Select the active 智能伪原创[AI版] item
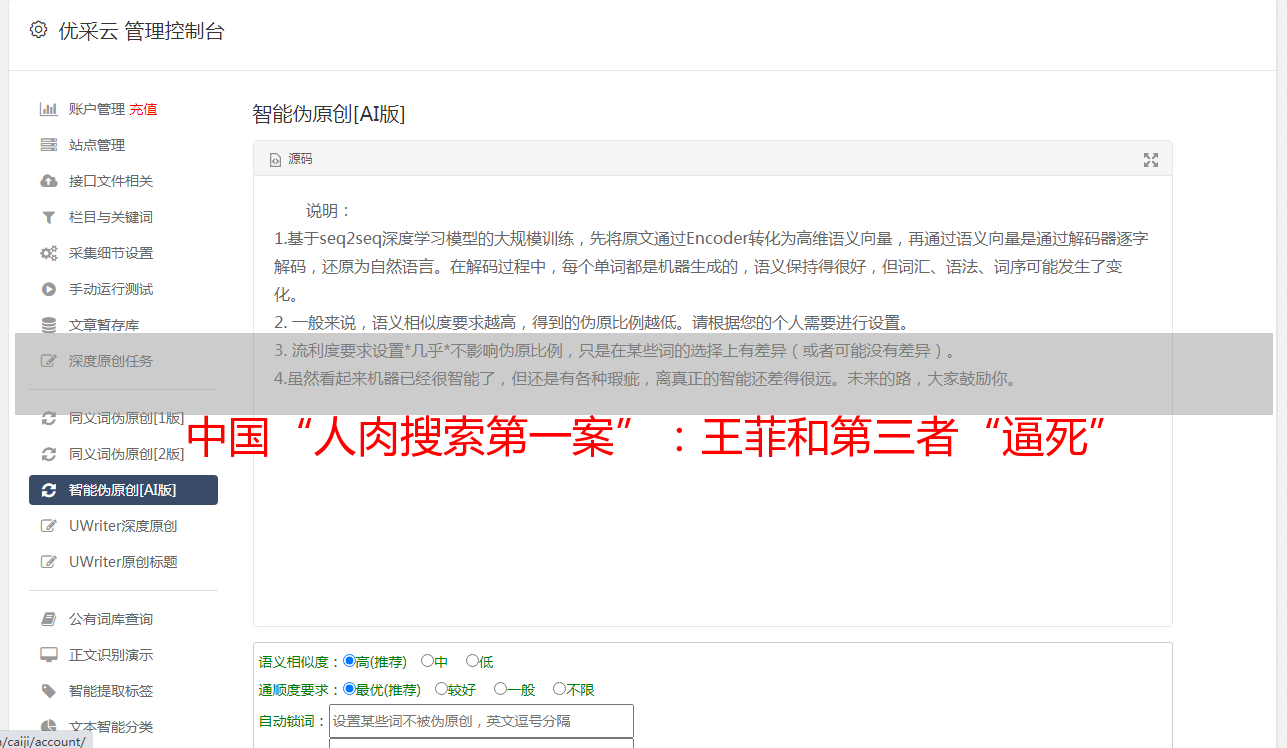Image resolution: width=1287 pixels, height=748 pixels. pyautogui.click(x=123, y=490)
